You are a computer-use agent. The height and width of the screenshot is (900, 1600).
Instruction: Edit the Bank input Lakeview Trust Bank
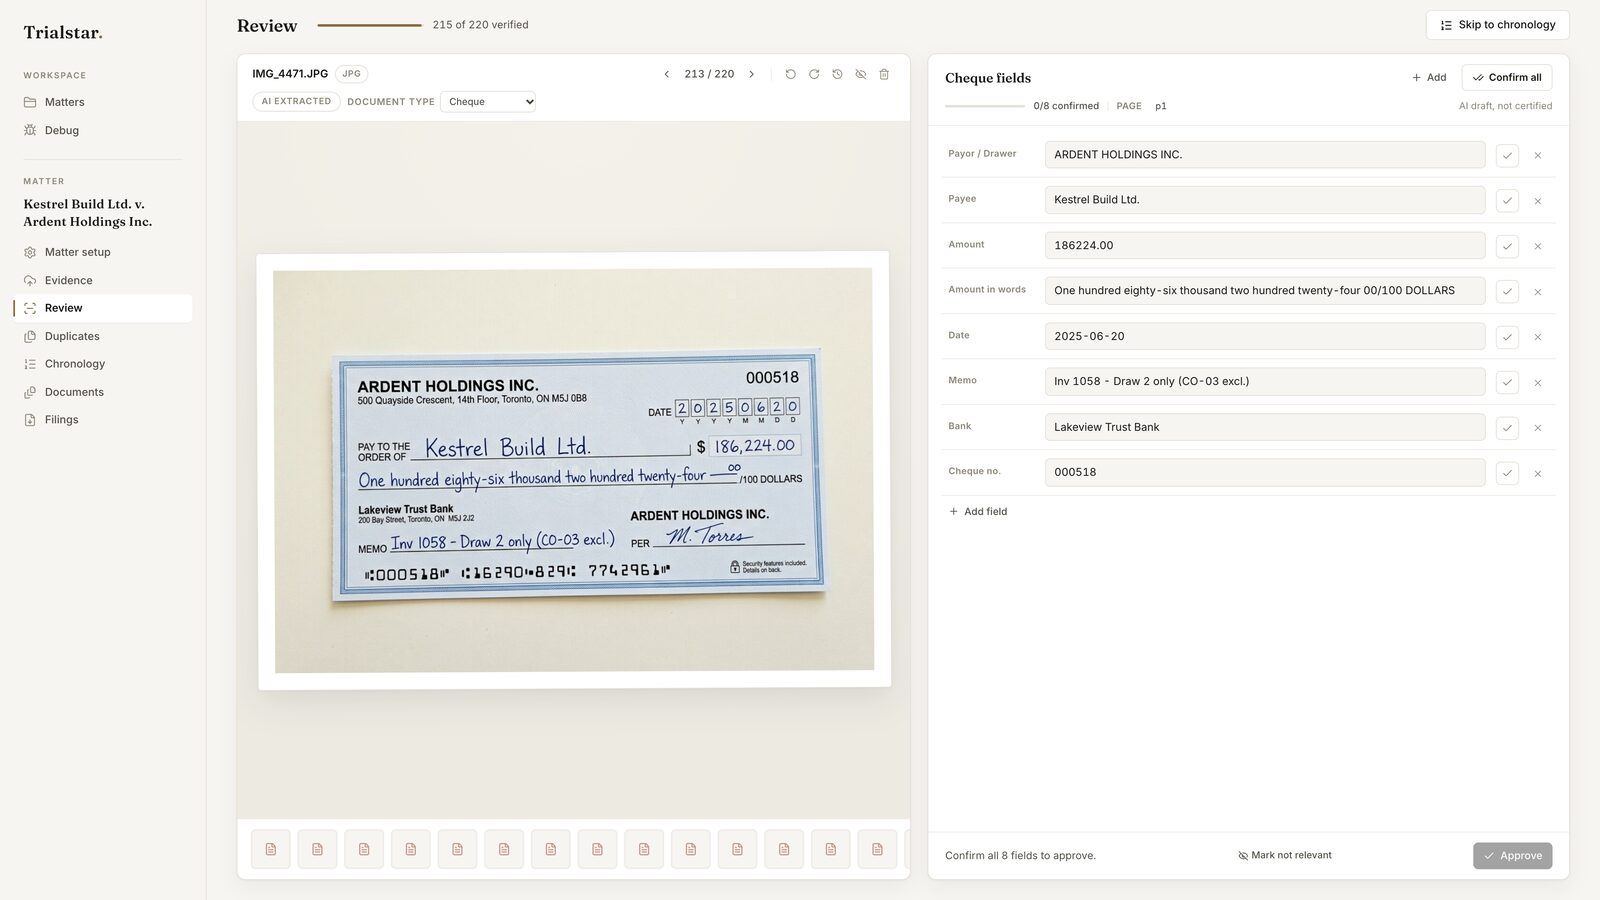(x=1265, y=427)
